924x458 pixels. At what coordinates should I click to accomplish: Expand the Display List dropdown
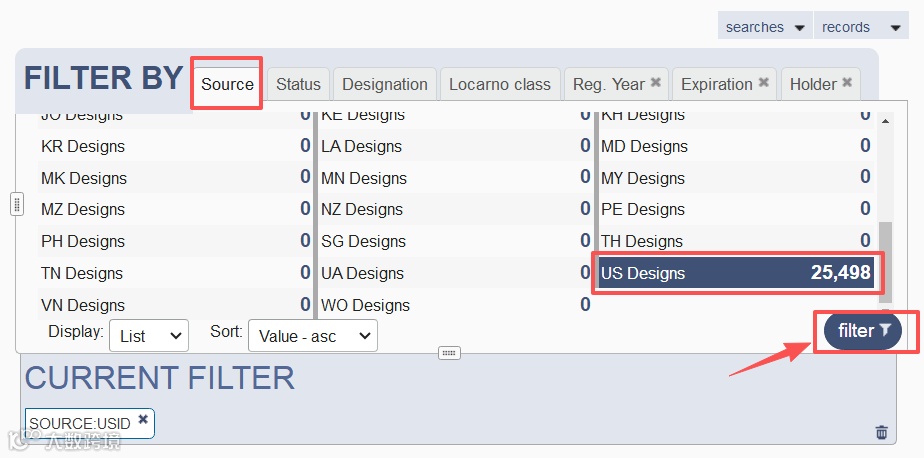tap(149, 335)
